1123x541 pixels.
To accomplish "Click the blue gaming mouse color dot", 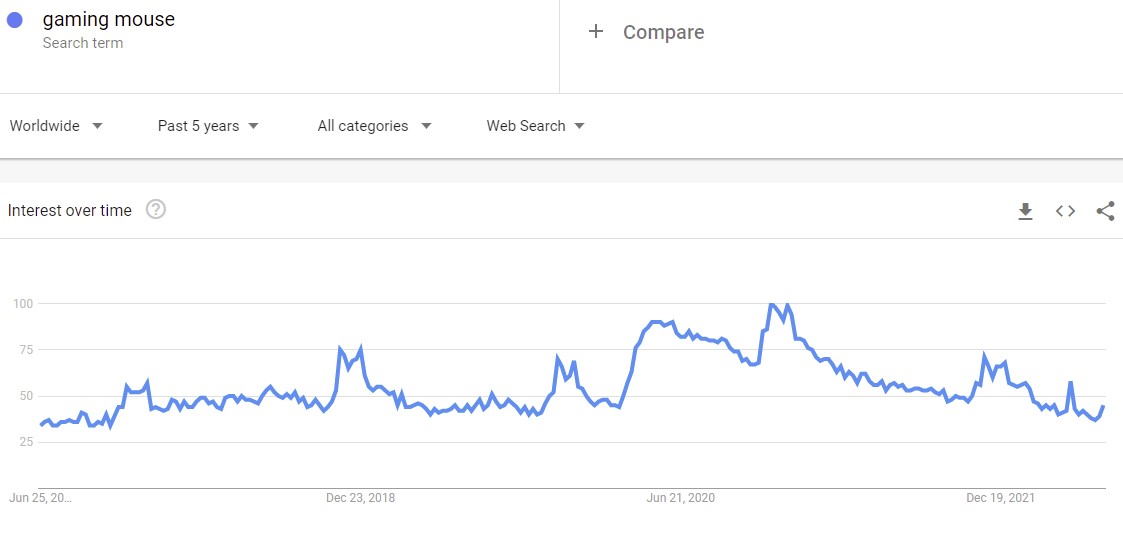I will pos(15,20).
